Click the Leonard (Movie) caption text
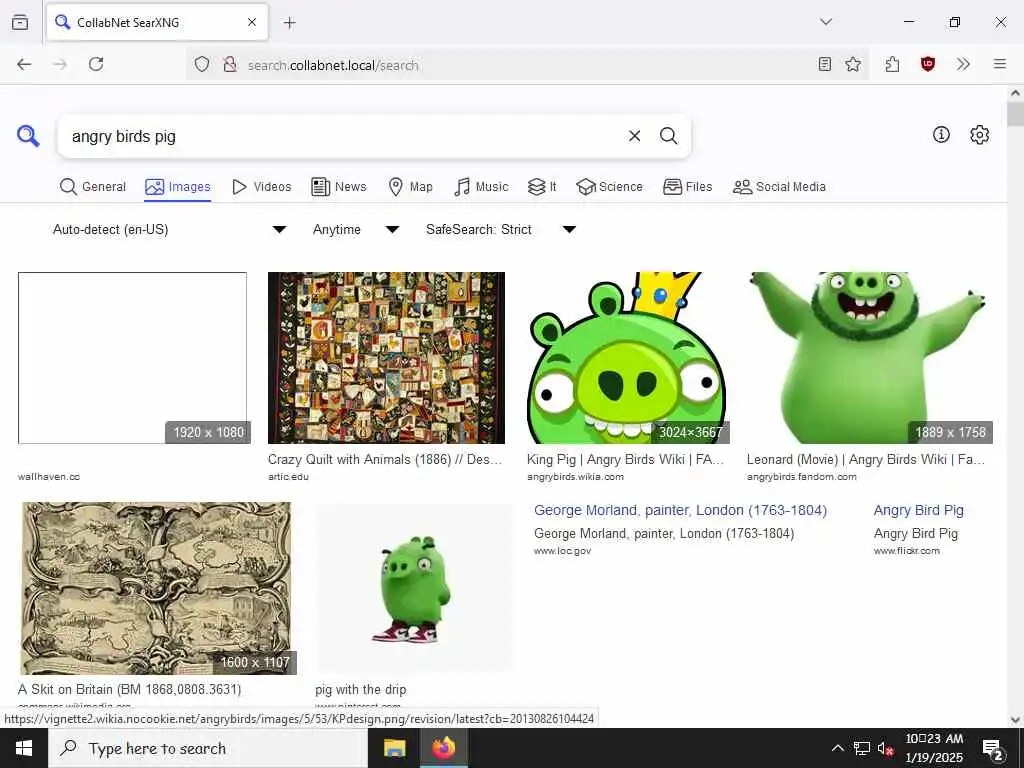The width and height of the screenshot is (1024, 768). (x=866, y=459)
